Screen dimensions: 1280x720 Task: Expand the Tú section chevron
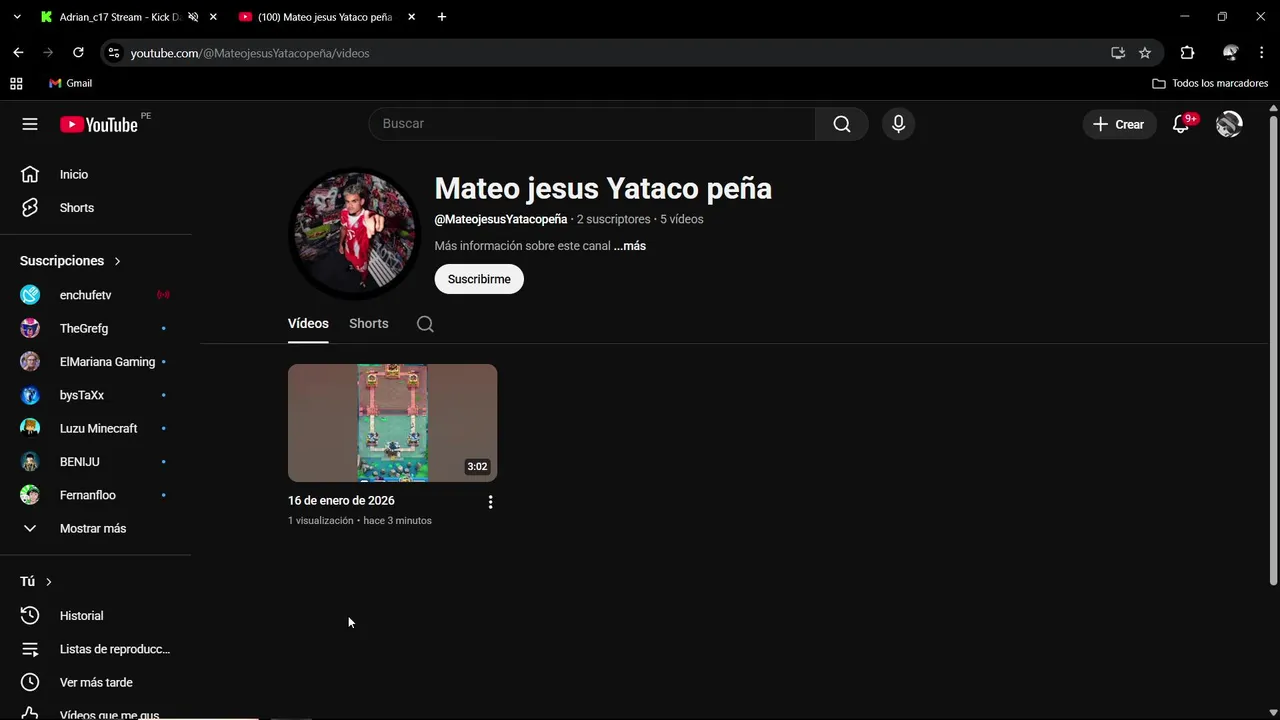coord(48,582)
